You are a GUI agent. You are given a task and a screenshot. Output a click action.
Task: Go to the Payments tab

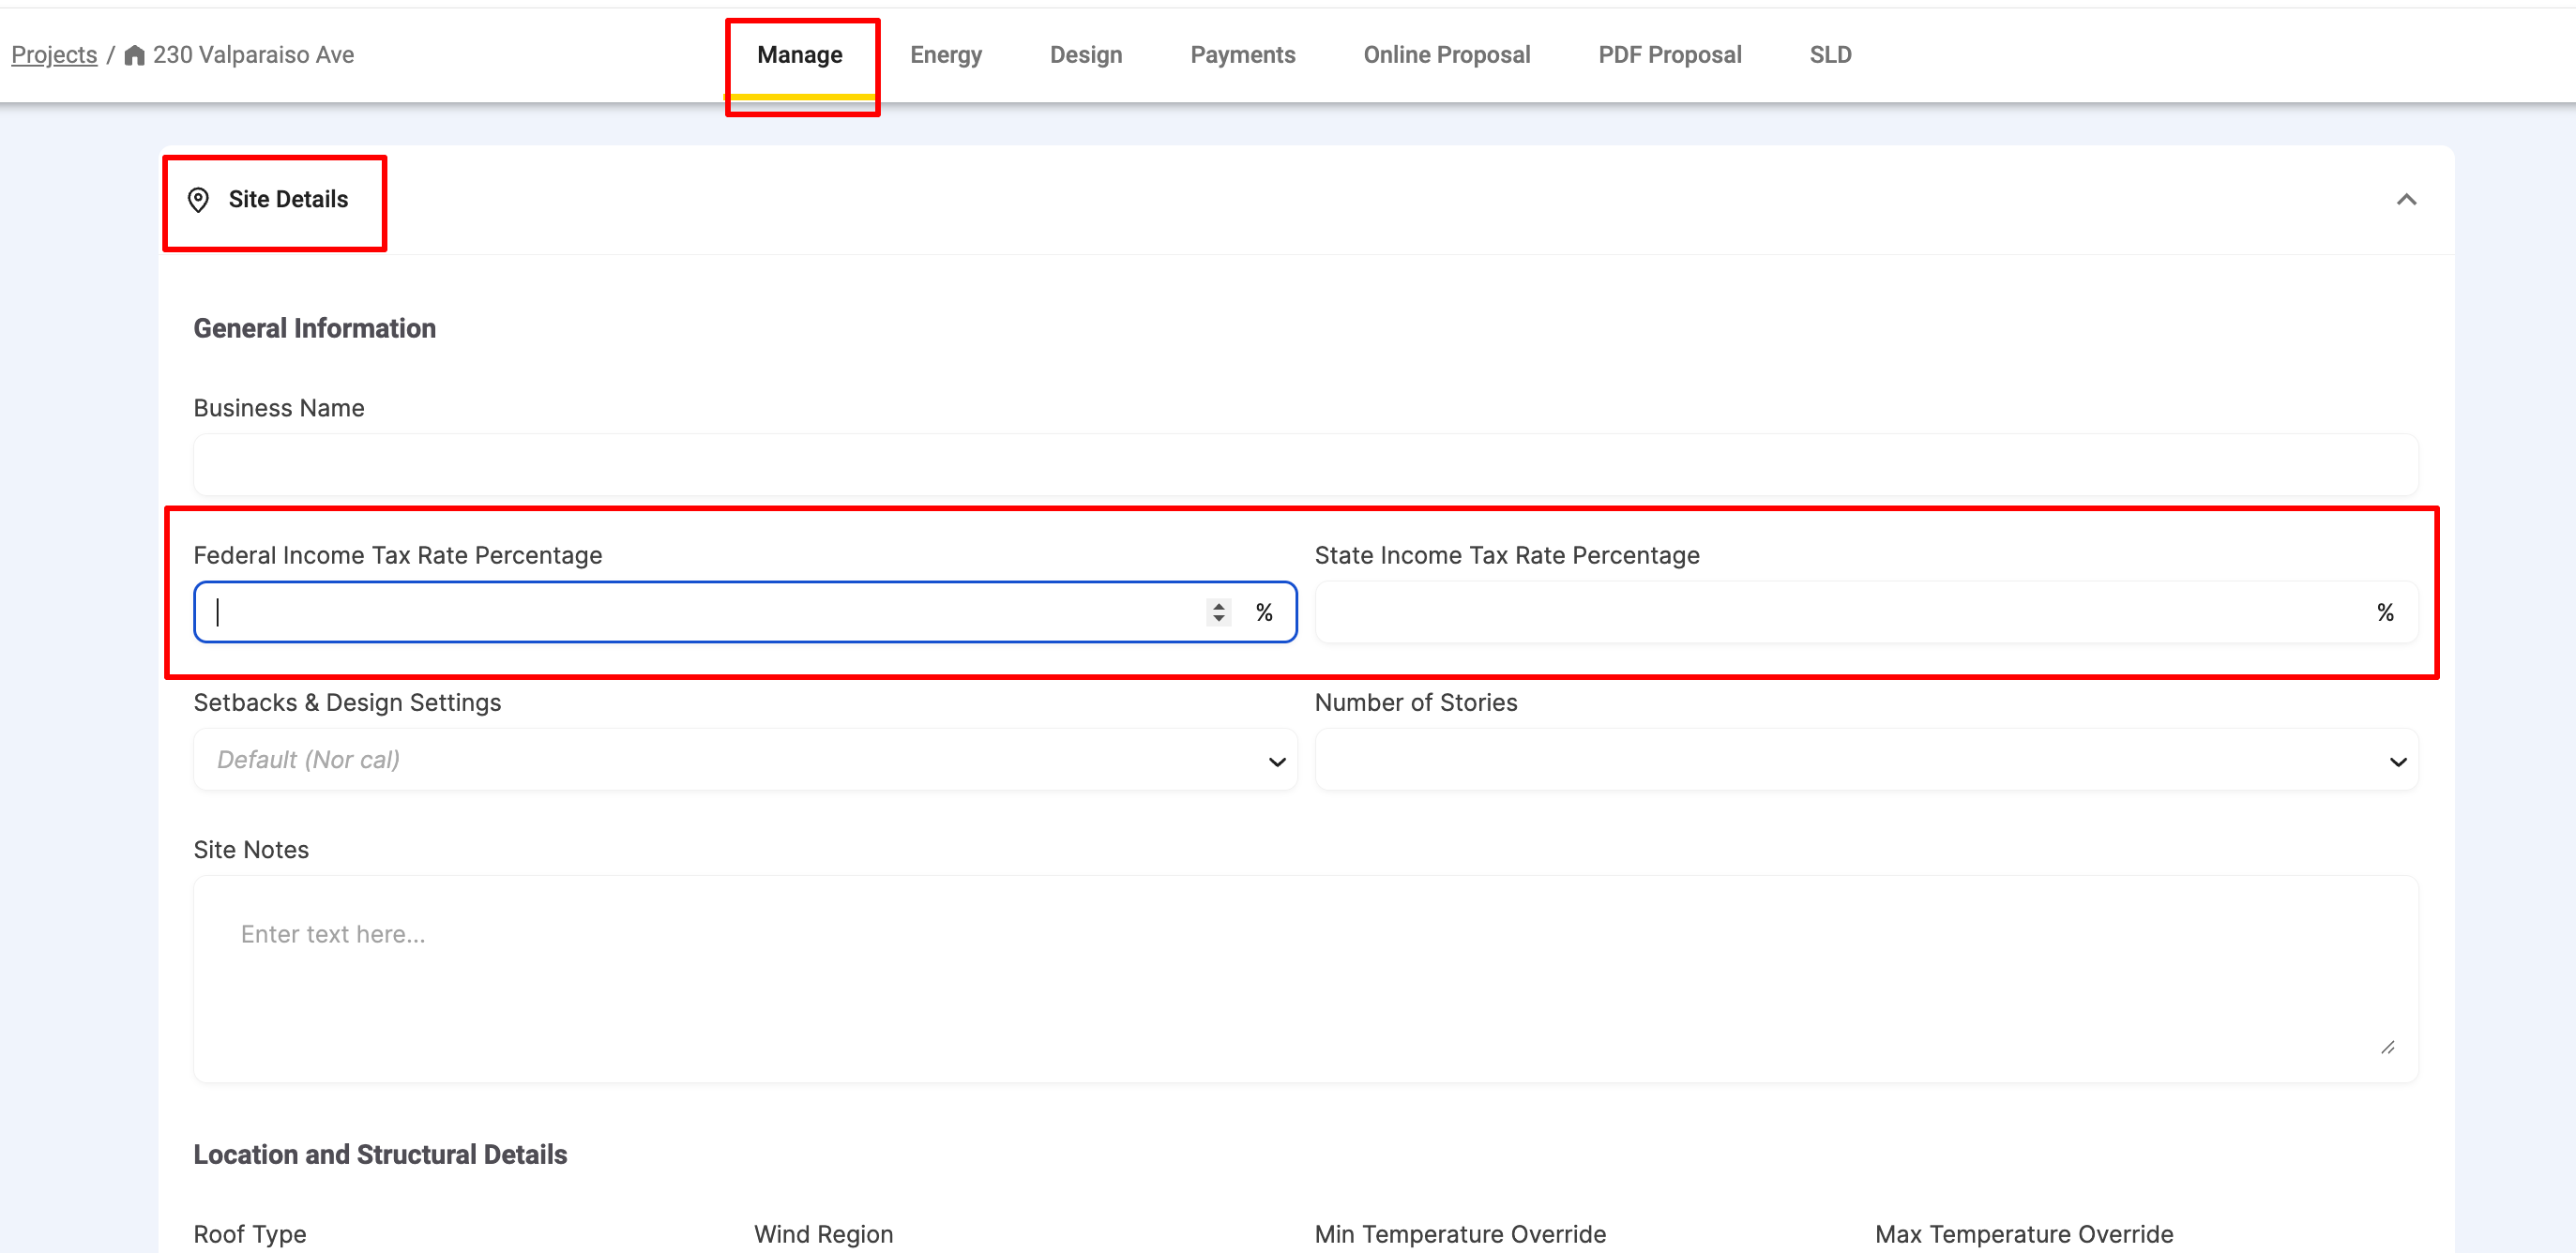1242,55
